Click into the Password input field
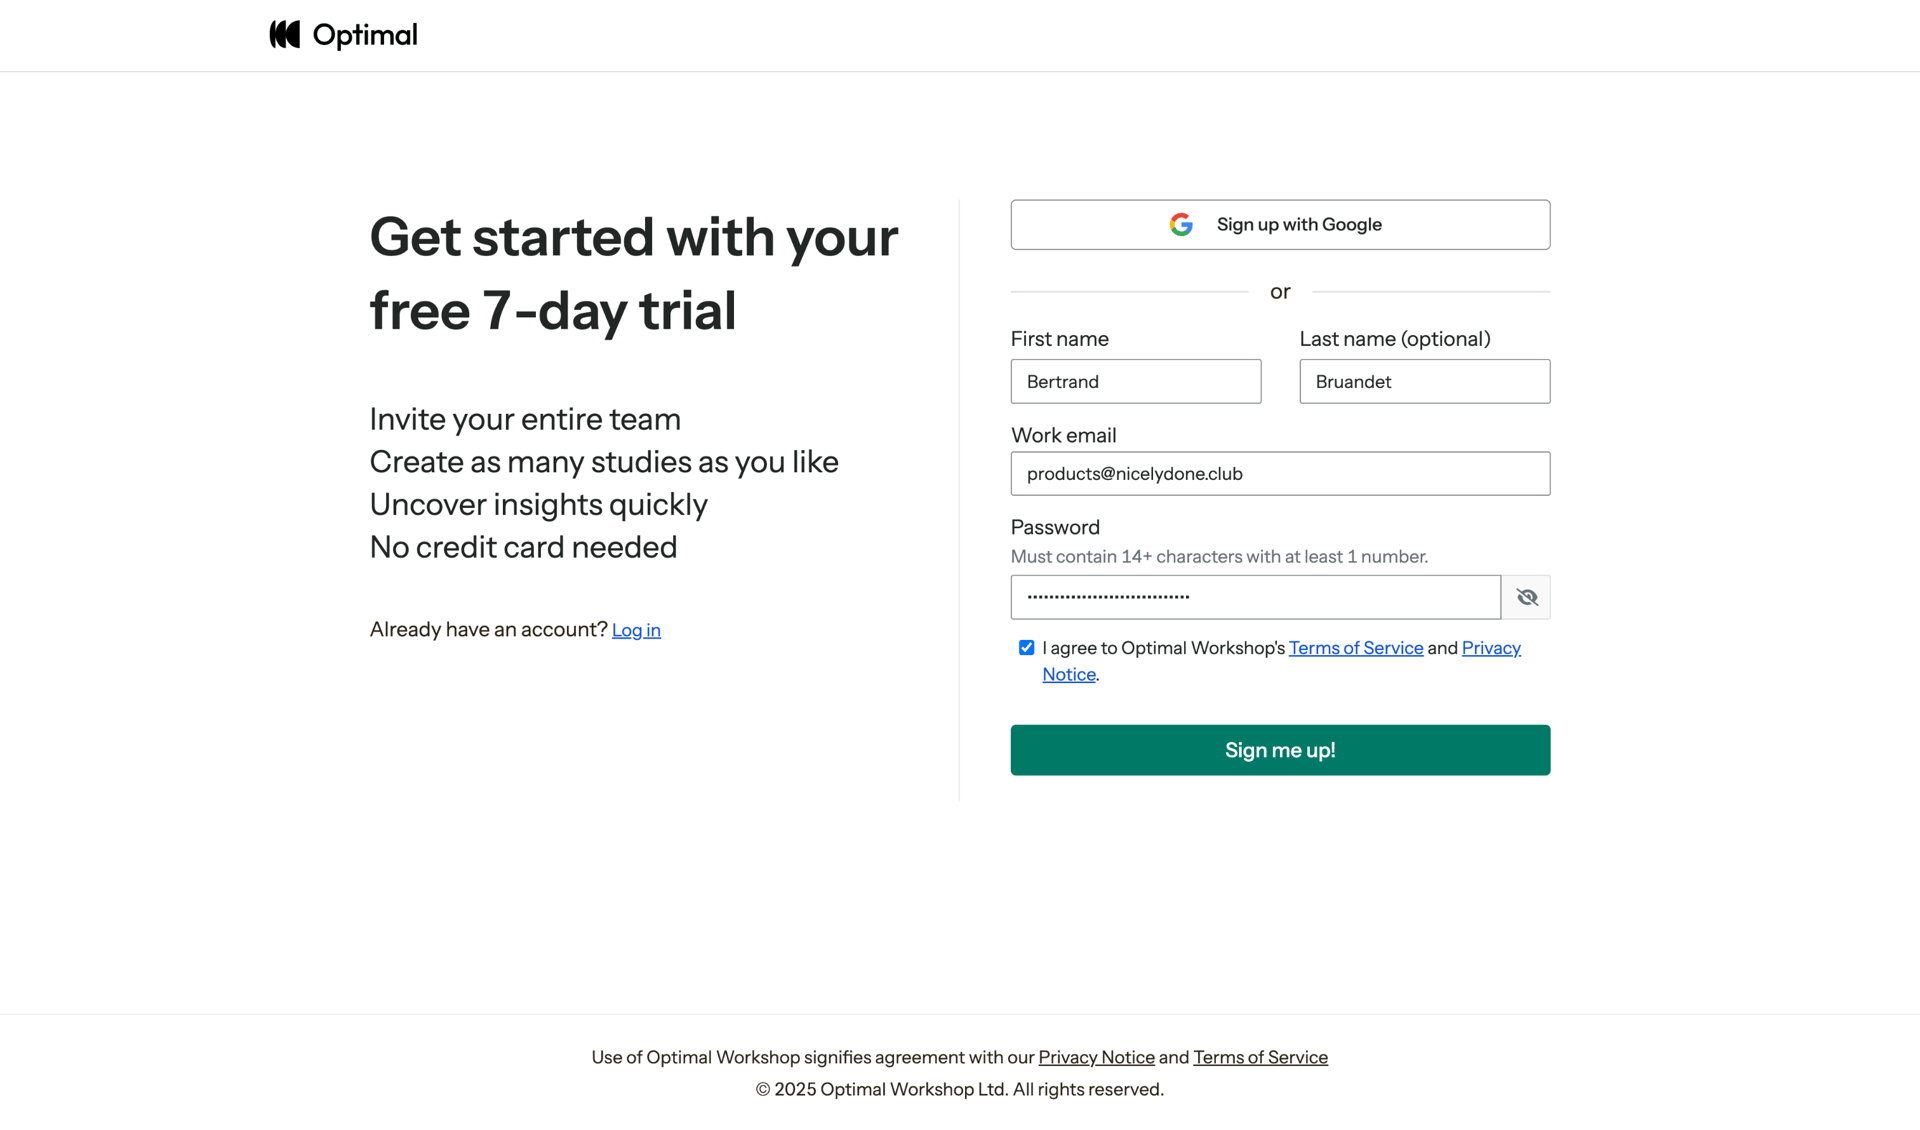Screen dimensions: 1920x1130 click(x=1255, y=597)
